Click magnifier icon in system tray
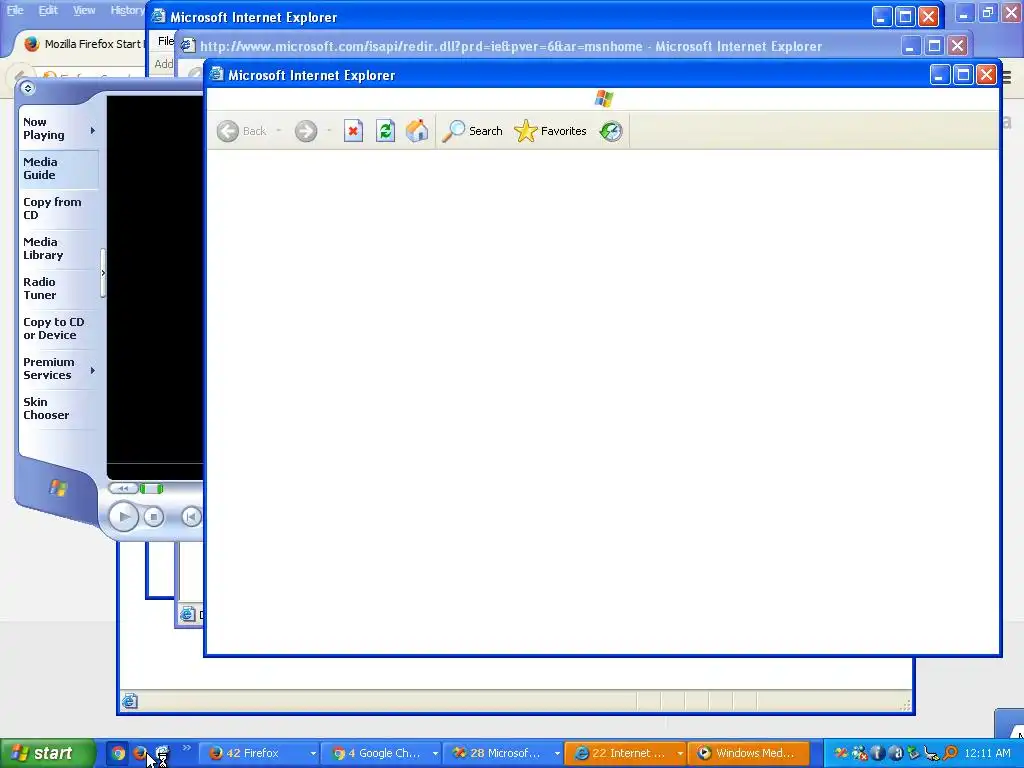The image size is (1024, 768). click(950, 753)
